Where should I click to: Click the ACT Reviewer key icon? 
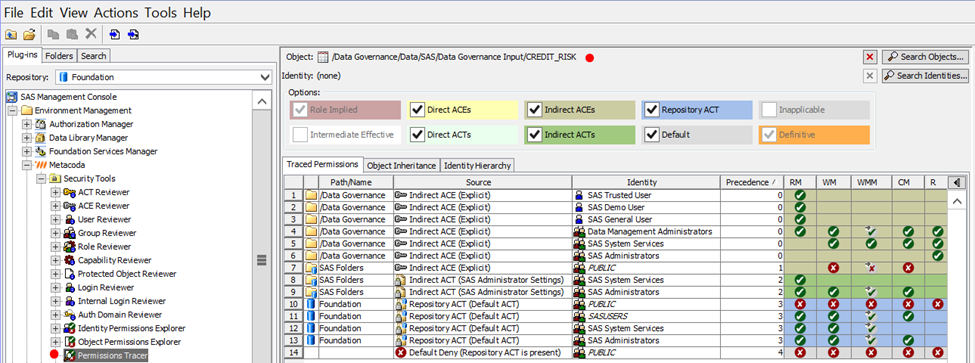(69, 192)
